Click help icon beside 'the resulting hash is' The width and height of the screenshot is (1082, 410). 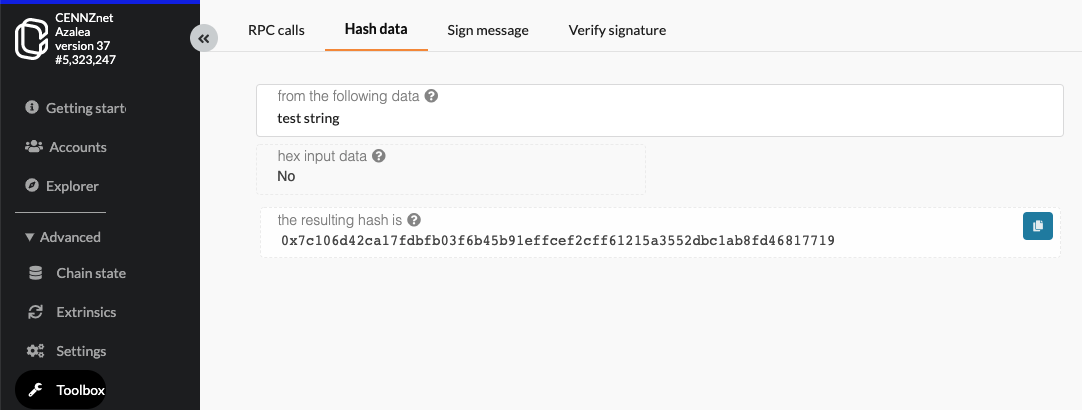click(x=413, y=220)
